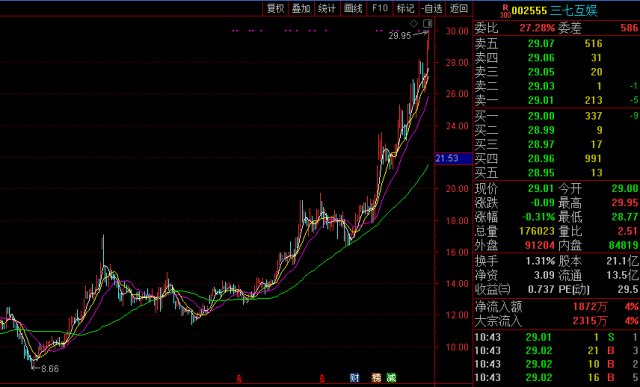Select the 叠加 overlay button
This screenshot has width=640, height=387.
(301, 8)
